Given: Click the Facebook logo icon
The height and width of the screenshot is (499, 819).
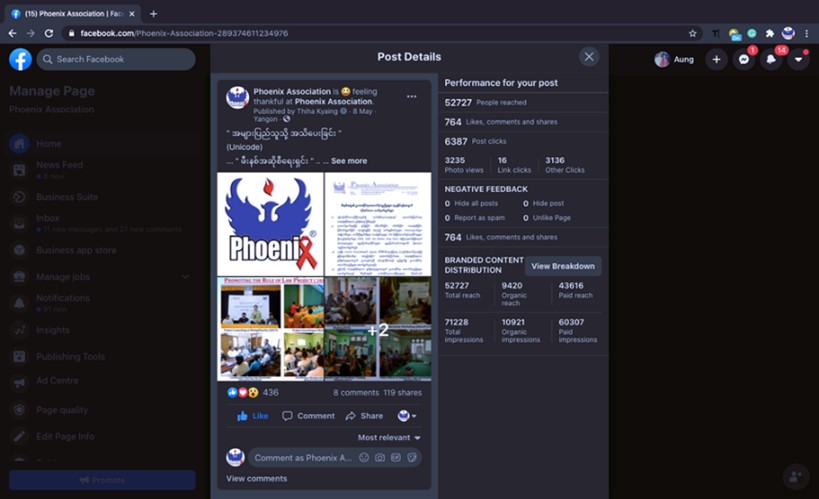Looking at the screenshot, I should 20,59.
